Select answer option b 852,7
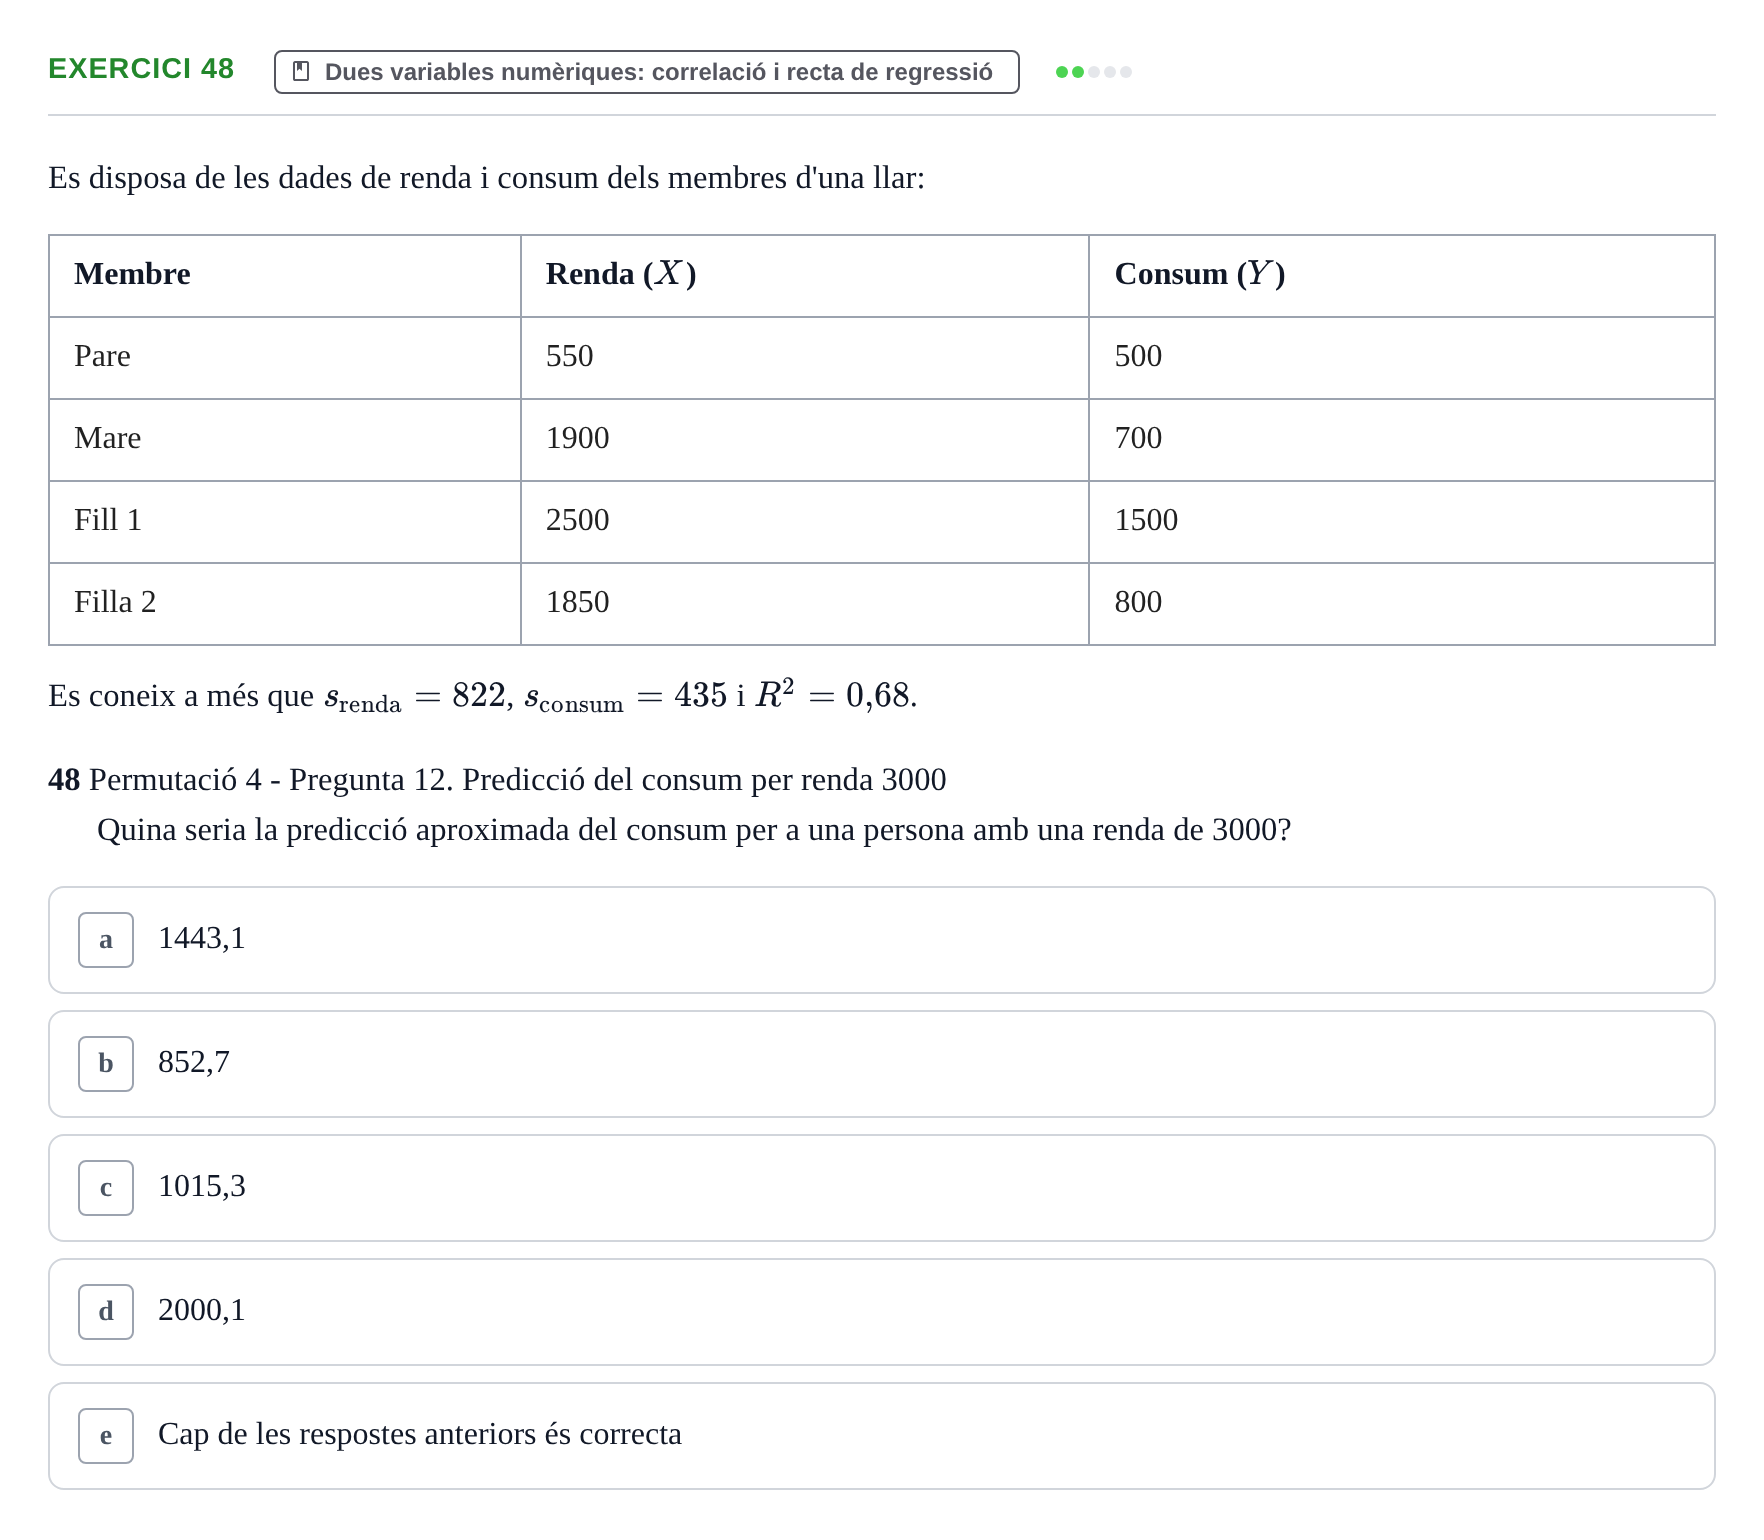The width and height of the screenshot is (1764, 1540). click(882, 1064)
